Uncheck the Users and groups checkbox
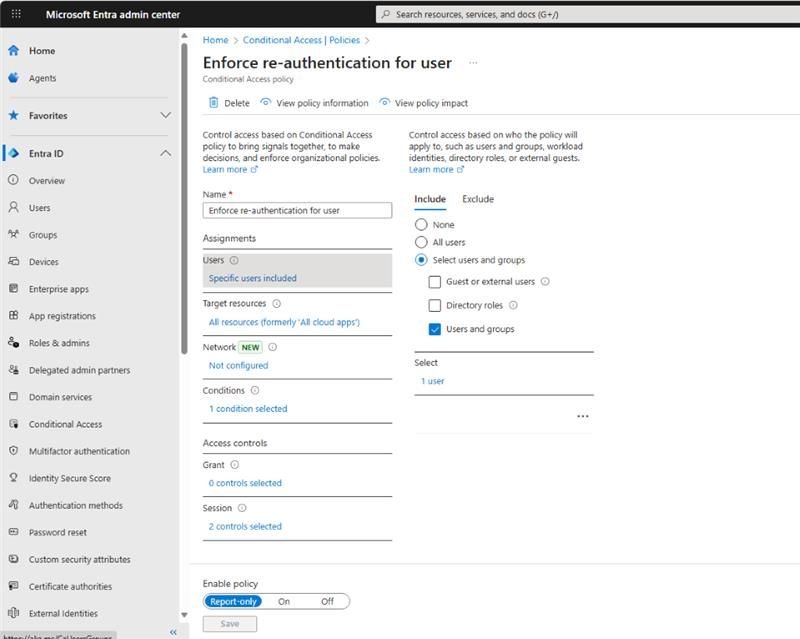This screenshot has width=800, height=639. pos(434,330)
